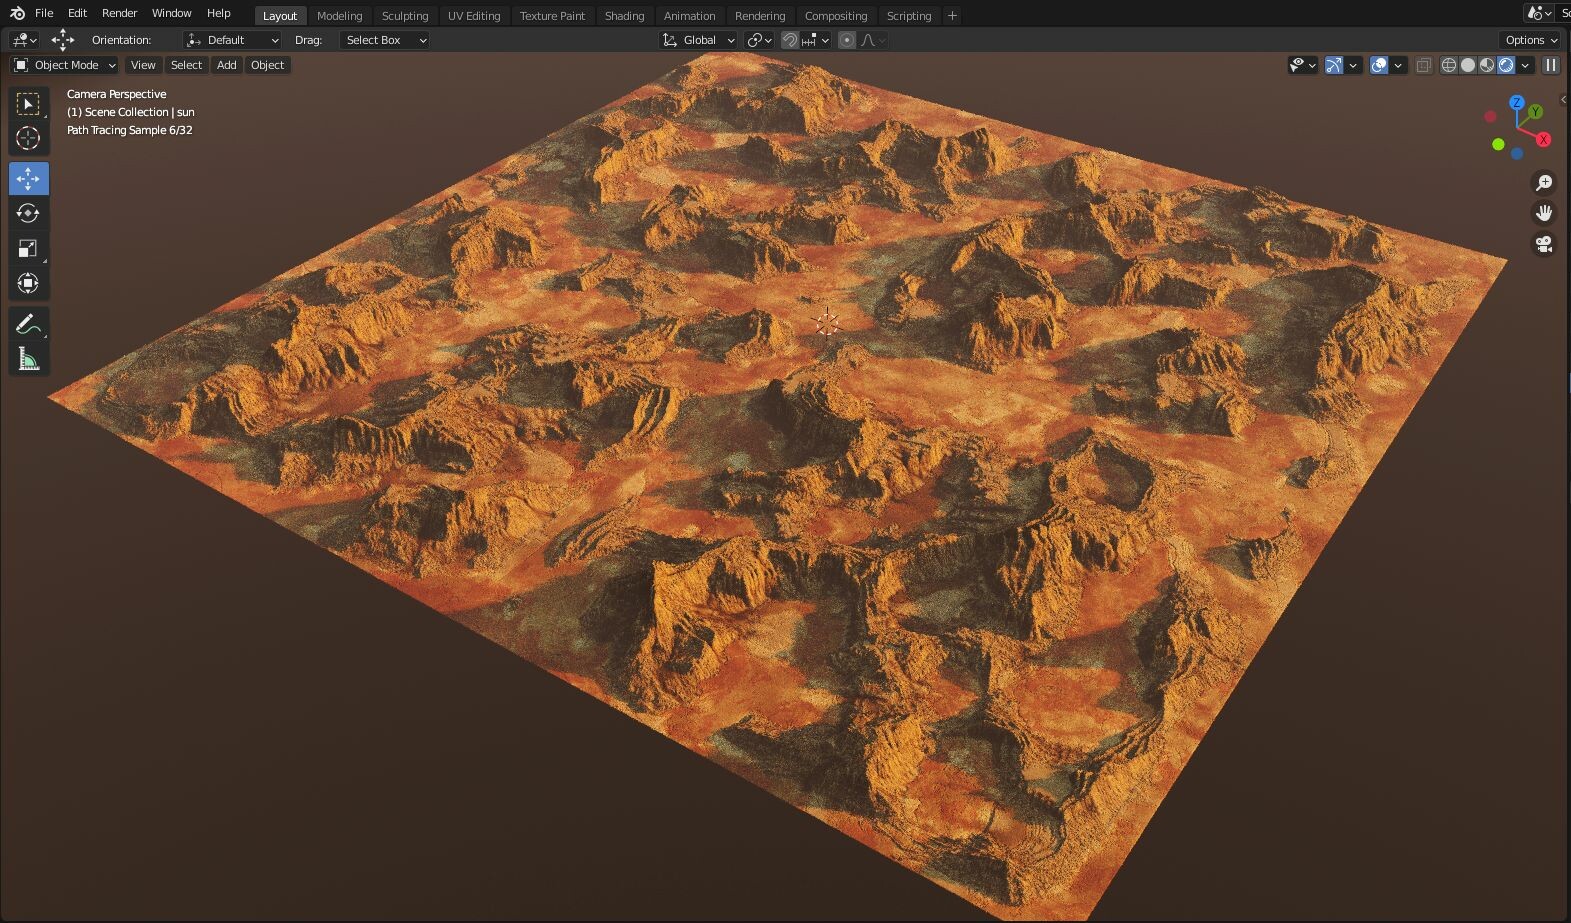Open the Select Box drag dropdown

coord(385,40)
